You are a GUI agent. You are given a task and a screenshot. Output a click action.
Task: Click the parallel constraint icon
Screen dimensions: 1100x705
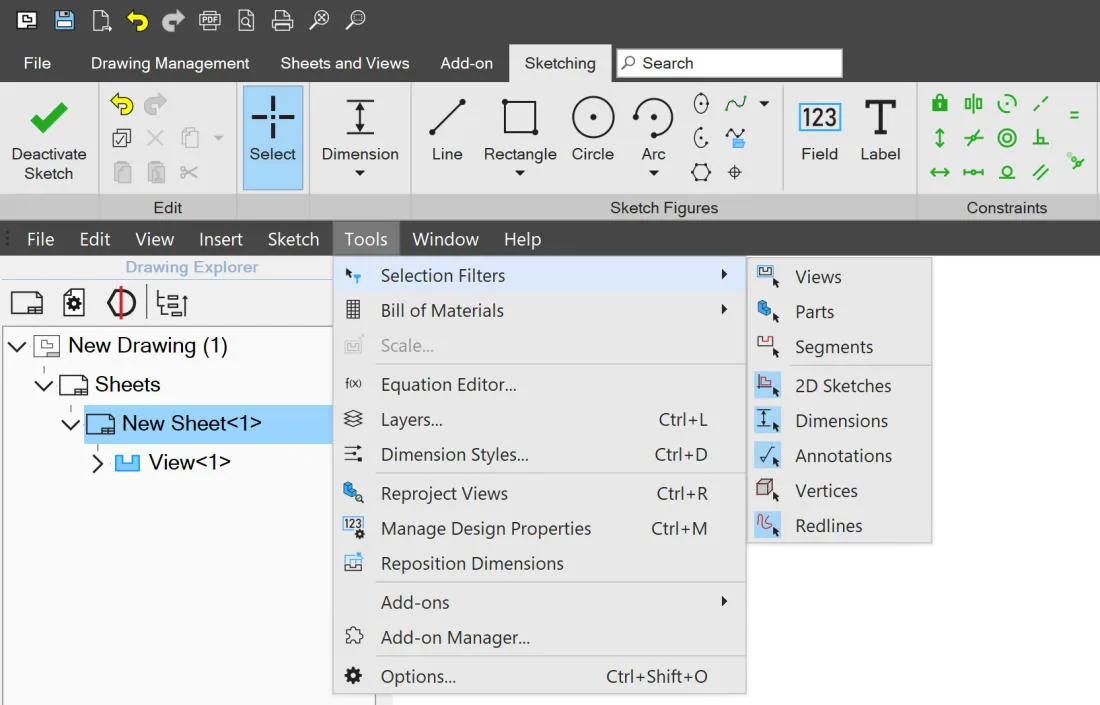click(x=1040, y=172)
